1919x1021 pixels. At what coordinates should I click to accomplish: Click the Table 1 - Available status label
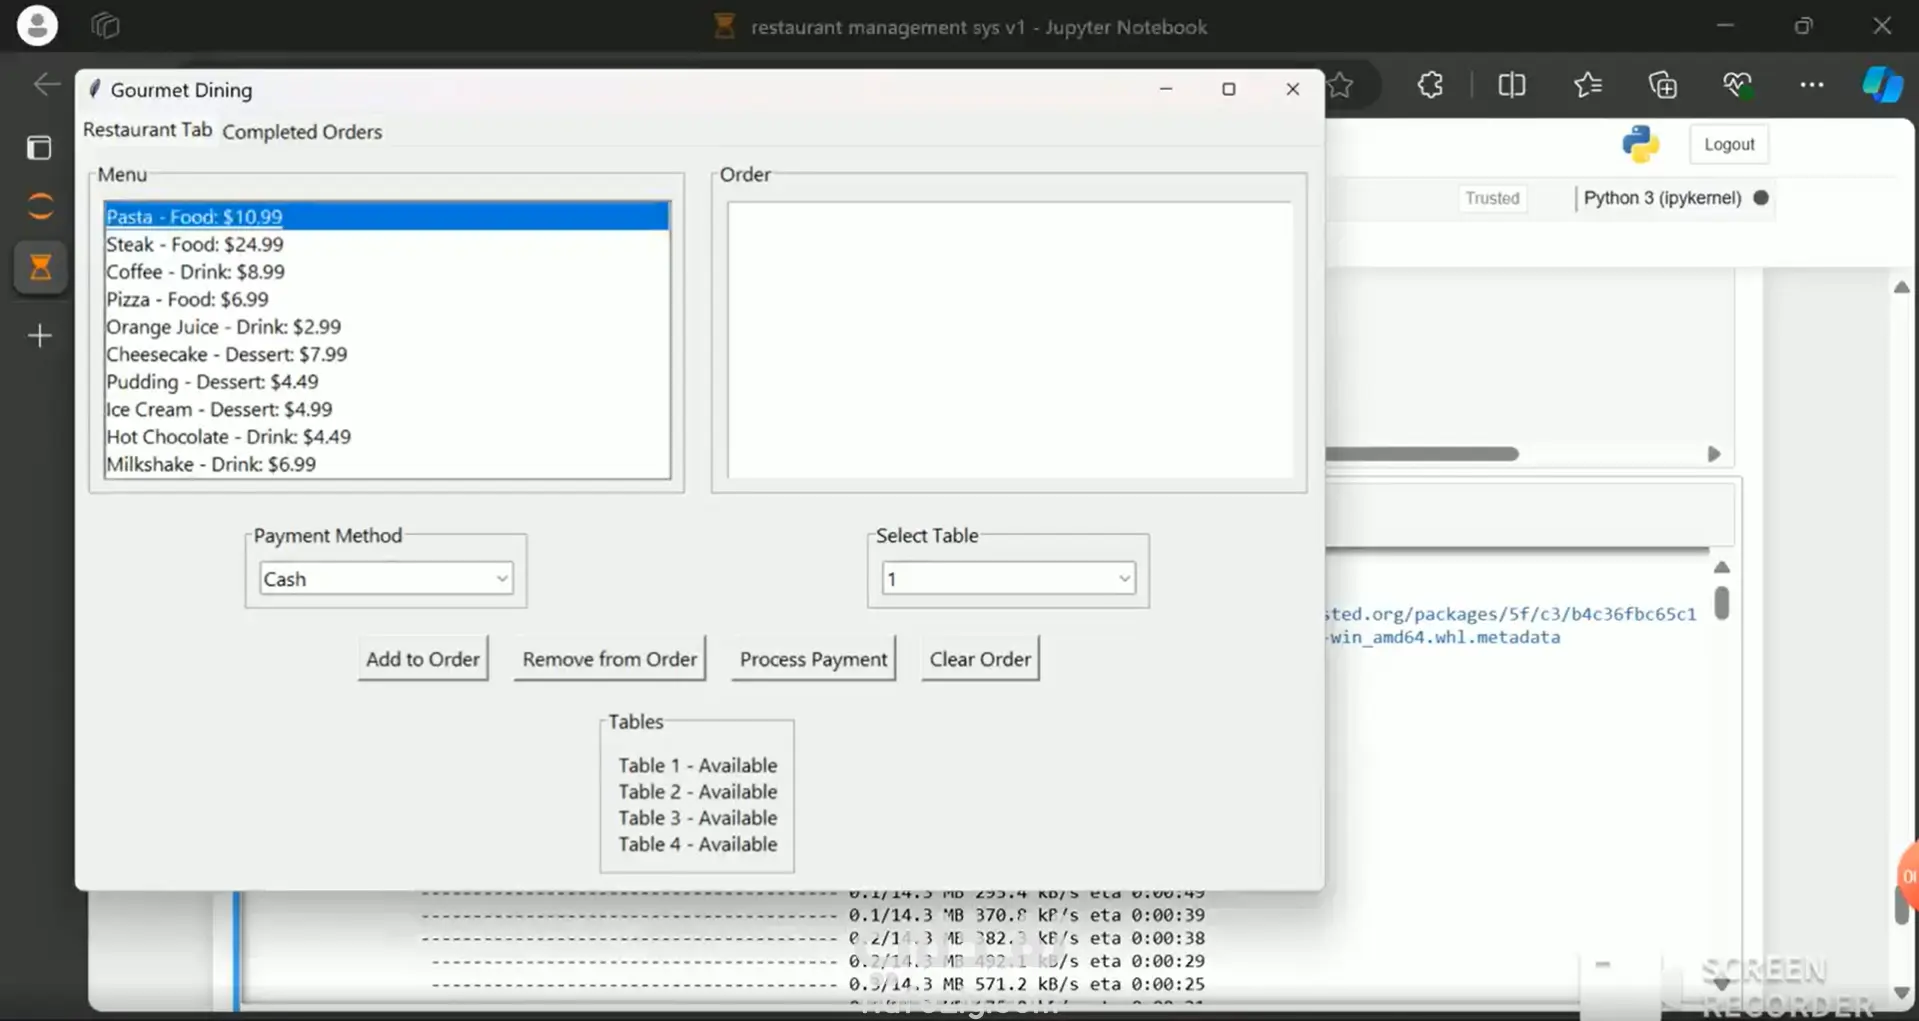tap(697, 765)
